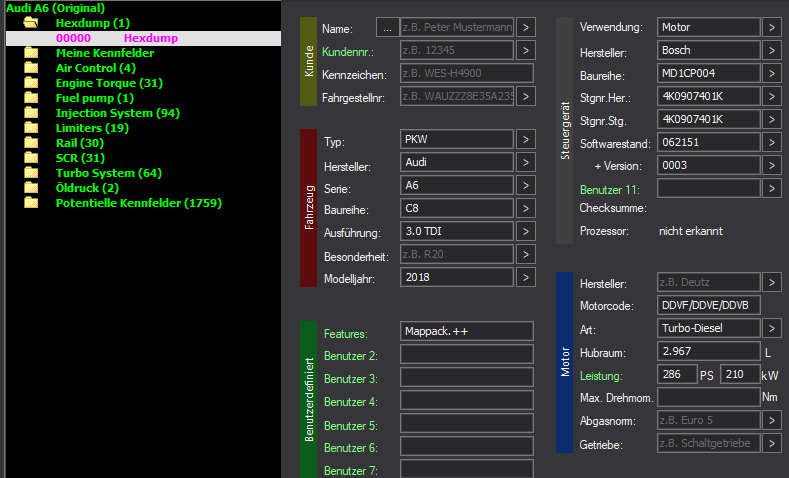
Task: Click the Benutzer 4 input field
Action: (467, 401)
